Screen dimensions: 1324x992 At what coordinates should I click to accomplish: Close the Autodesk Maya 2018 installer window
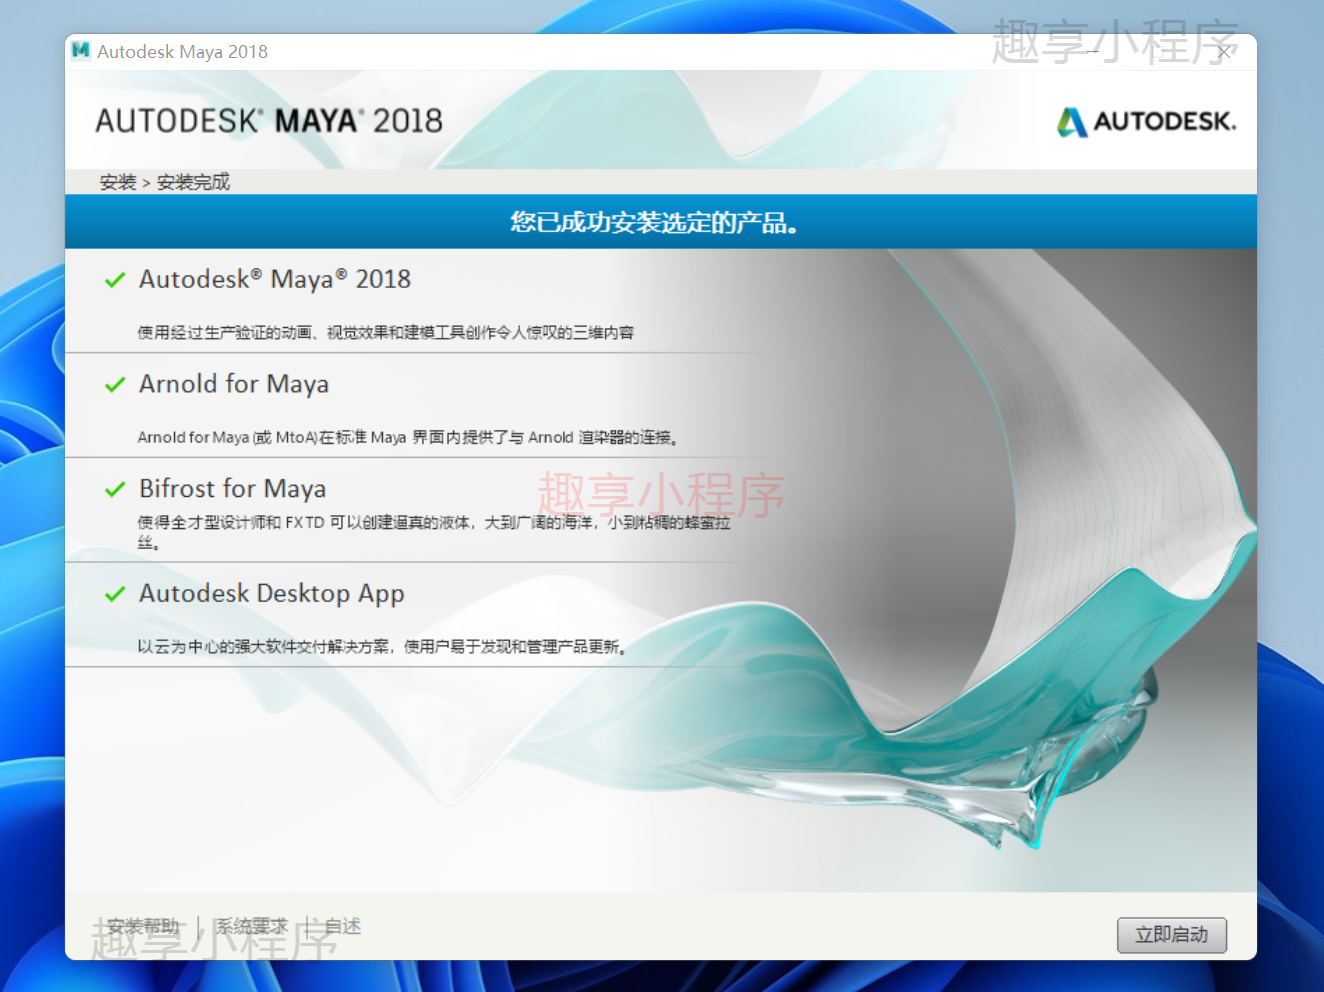1224,51
